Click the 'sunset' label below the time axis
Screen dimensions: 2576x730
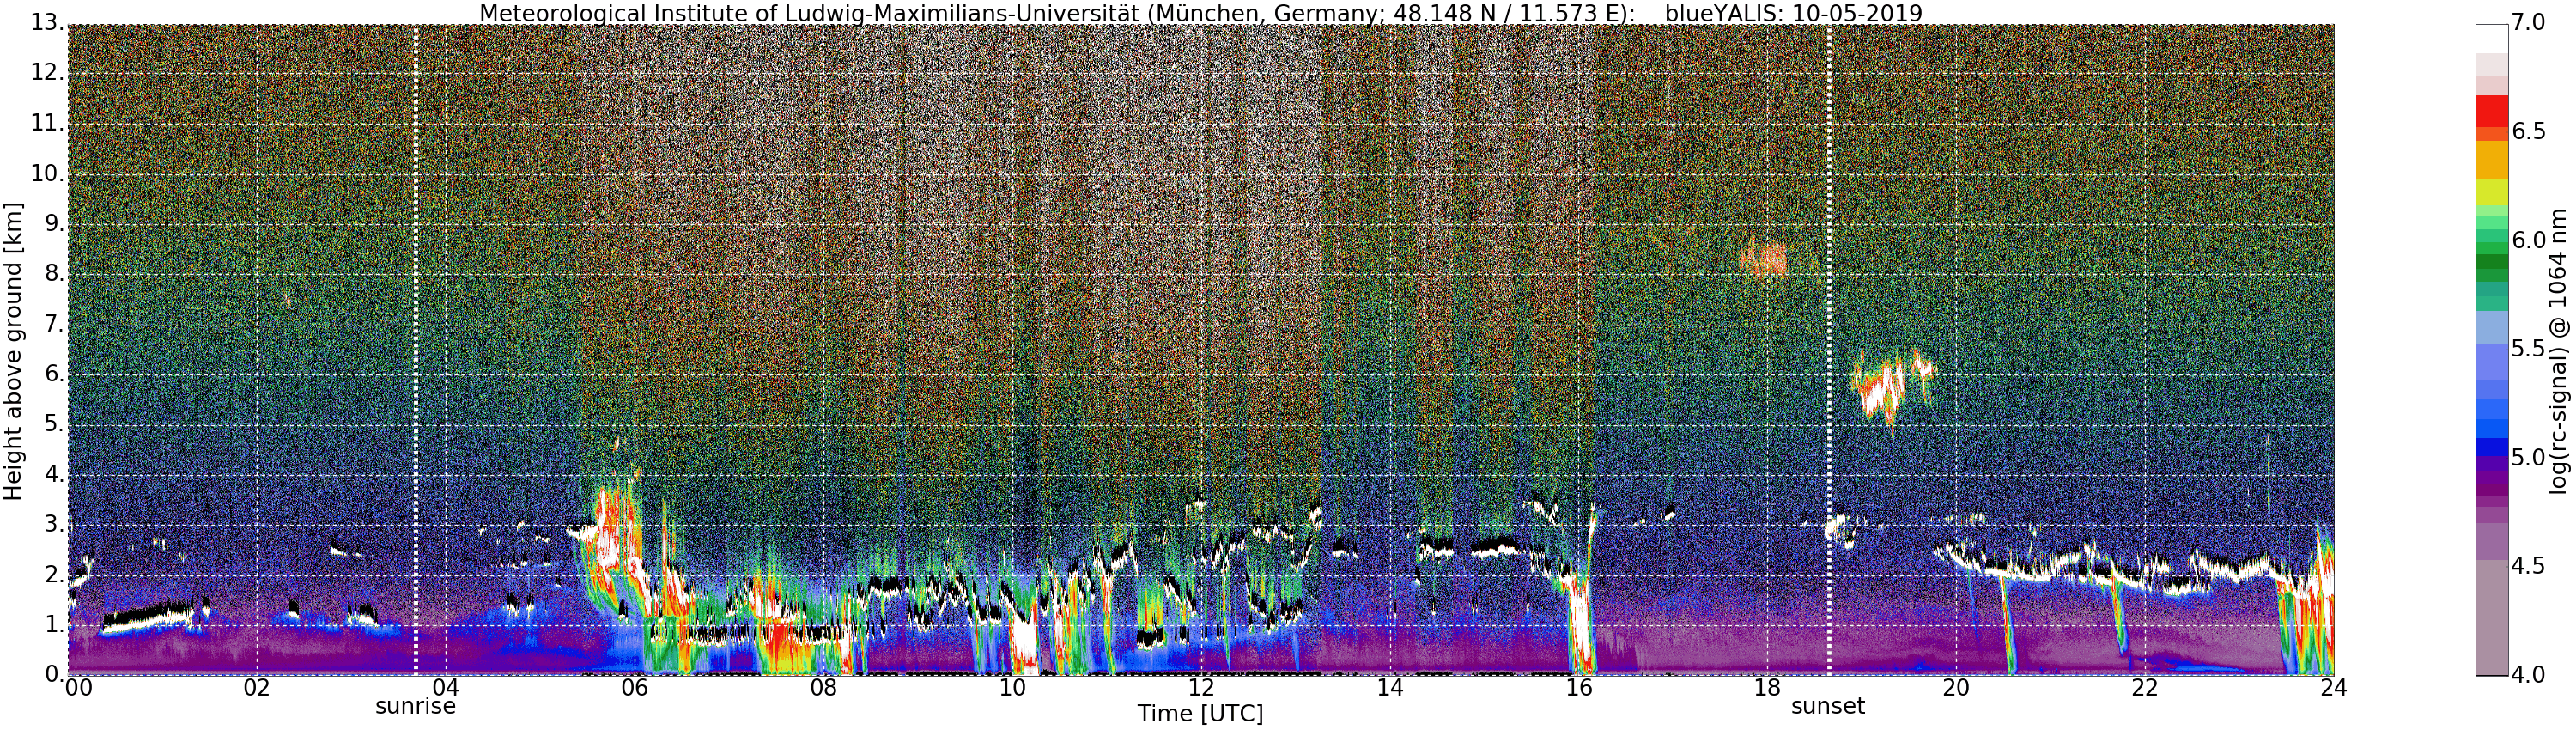tap(1828, 706)
